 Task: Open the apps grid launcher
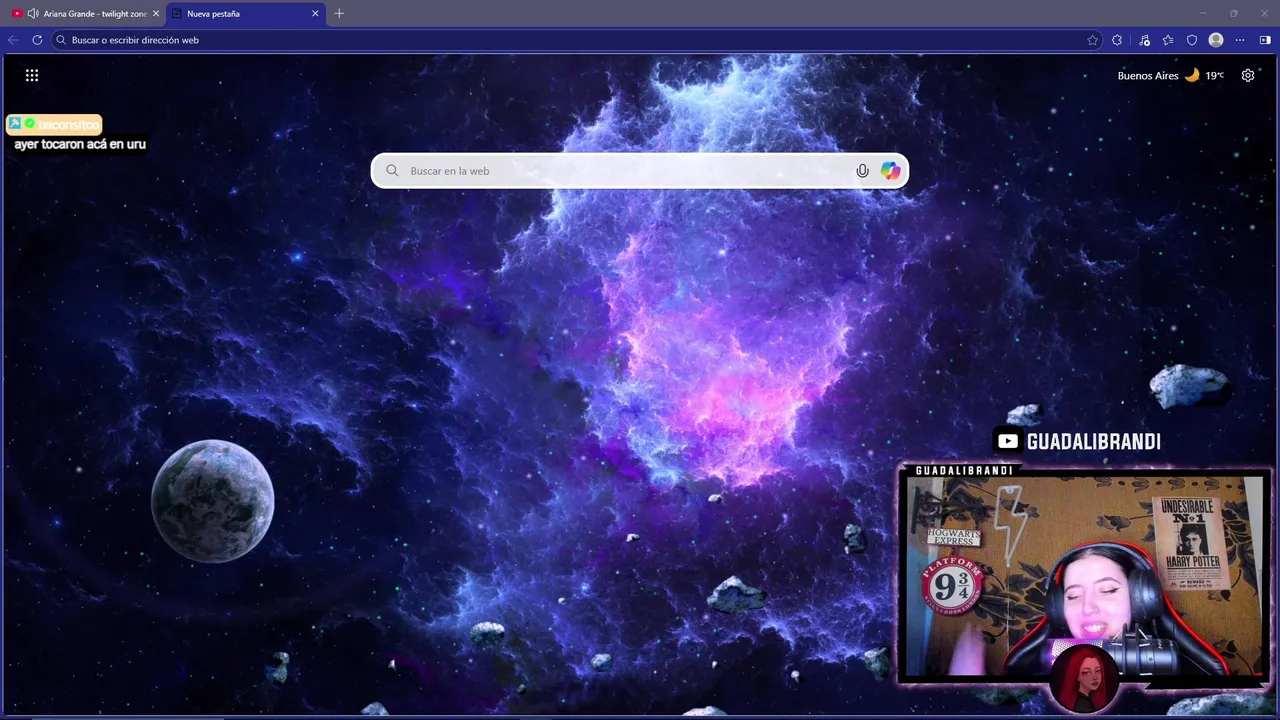(32, 75)
